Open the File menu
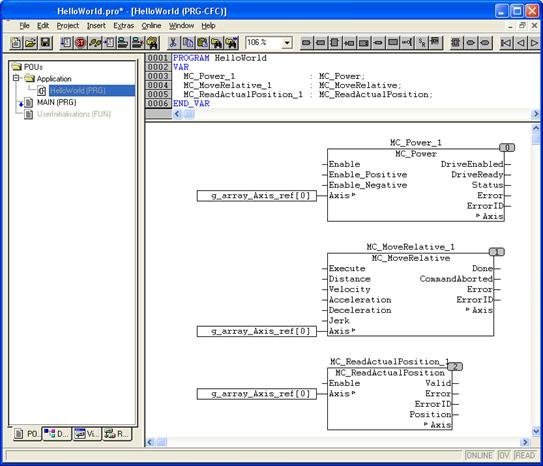The image size is (543, 466). point(24,26)
